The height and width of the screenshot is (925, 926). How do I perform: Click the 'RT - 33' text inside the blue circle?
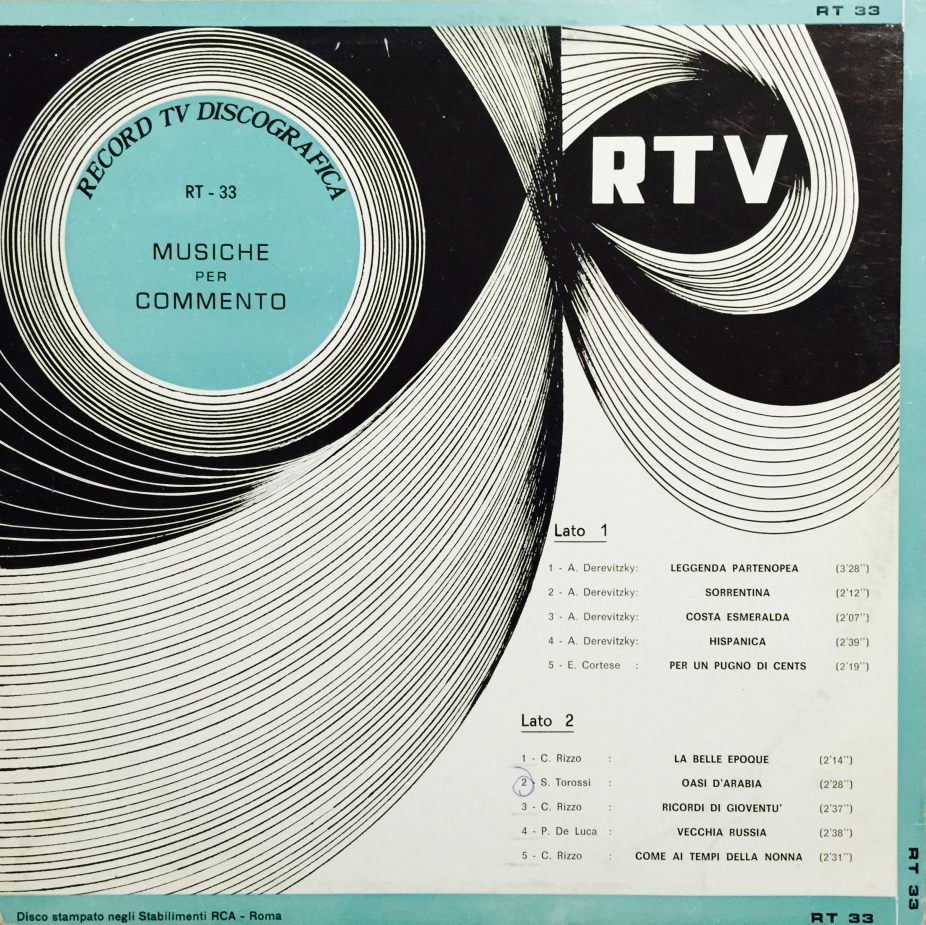coord(211,193)
